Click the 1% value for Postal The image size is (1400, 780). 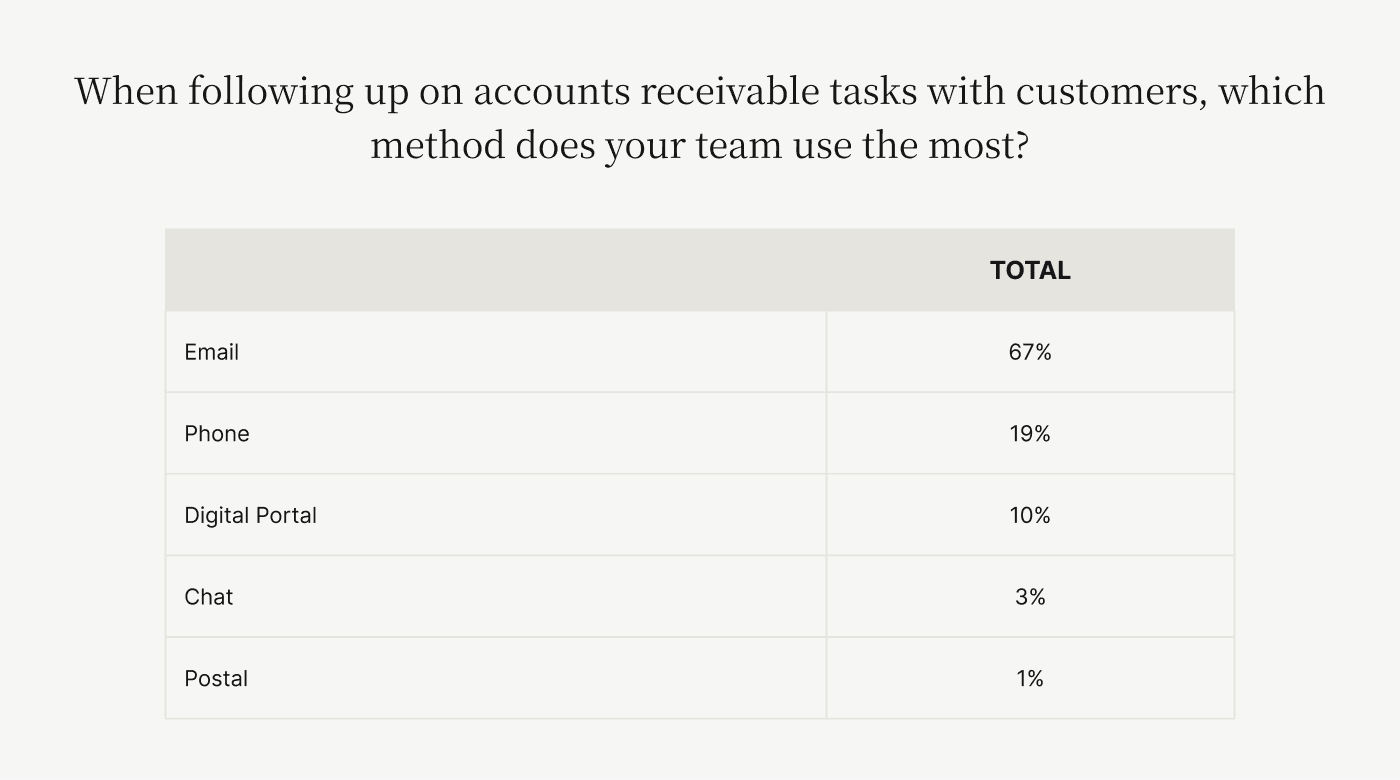pos(1030,679)
